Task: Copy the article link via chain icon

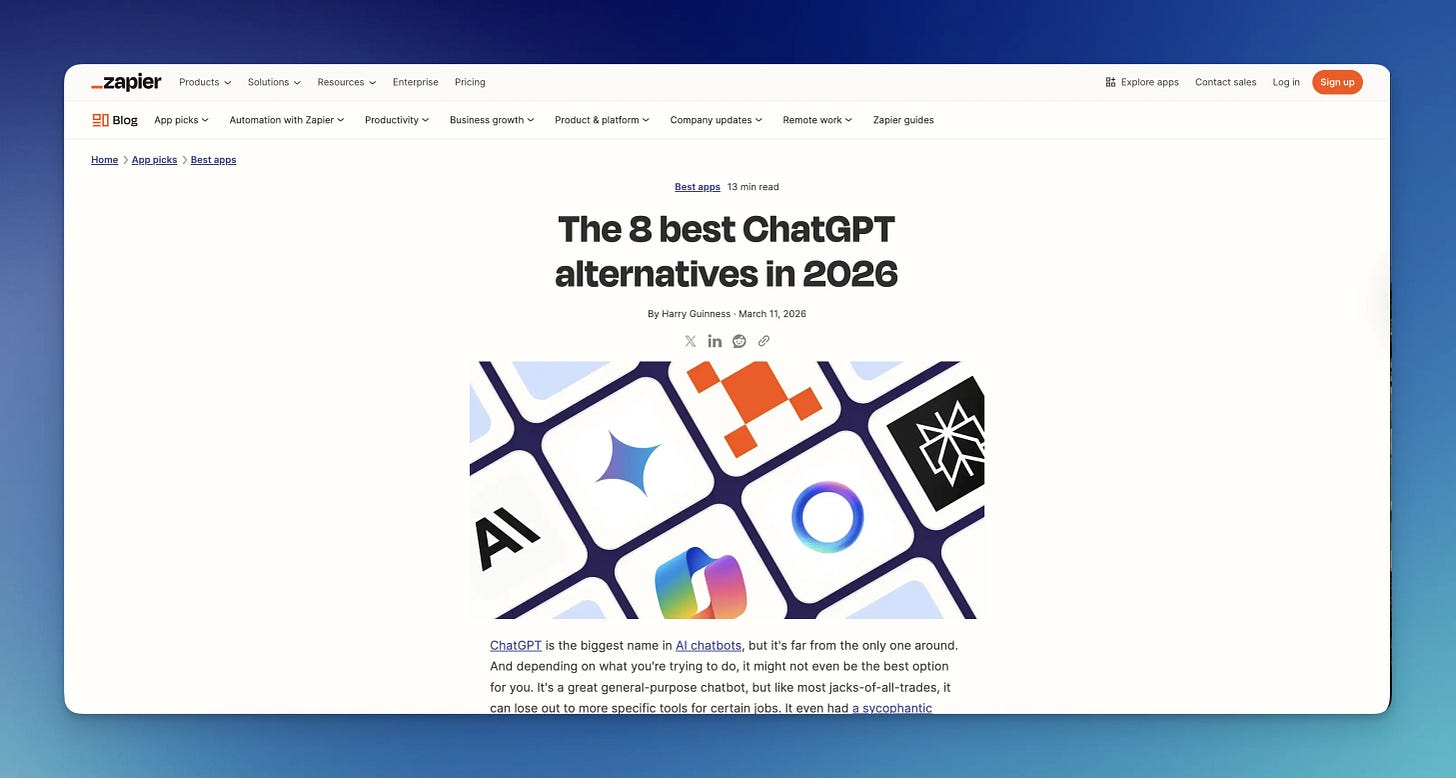Action: pos(764,341)
